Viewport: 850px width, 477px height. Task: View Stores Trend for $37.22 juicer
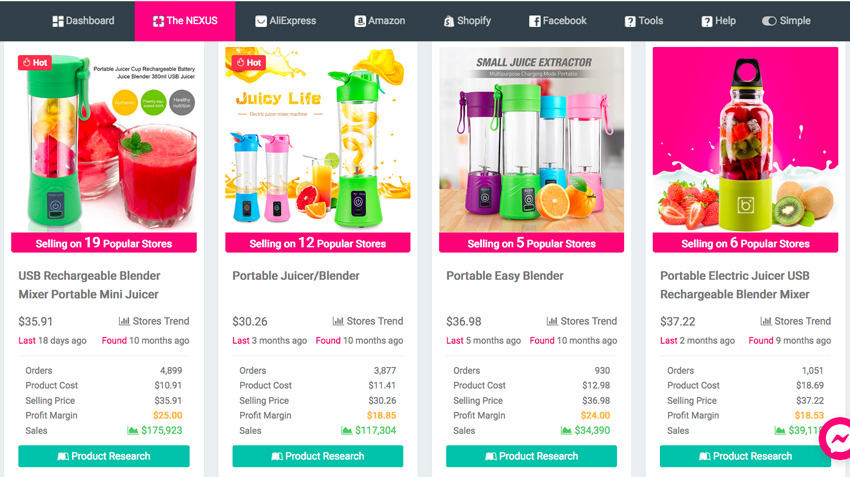click(x=795, y=321)
